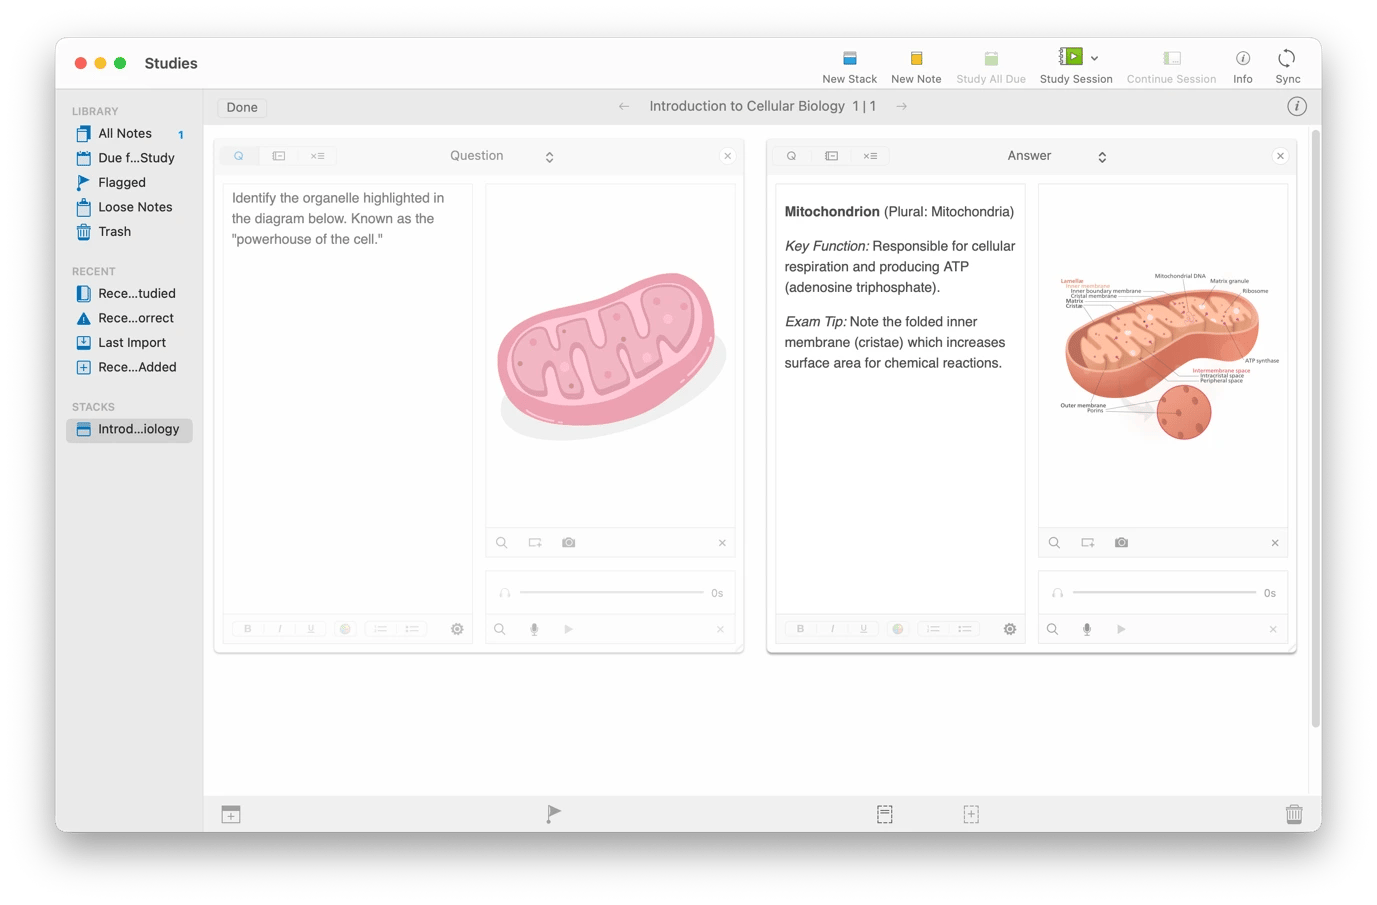1377x905 pixels.
Task: Flag the current note
Action: click(553, 814)
